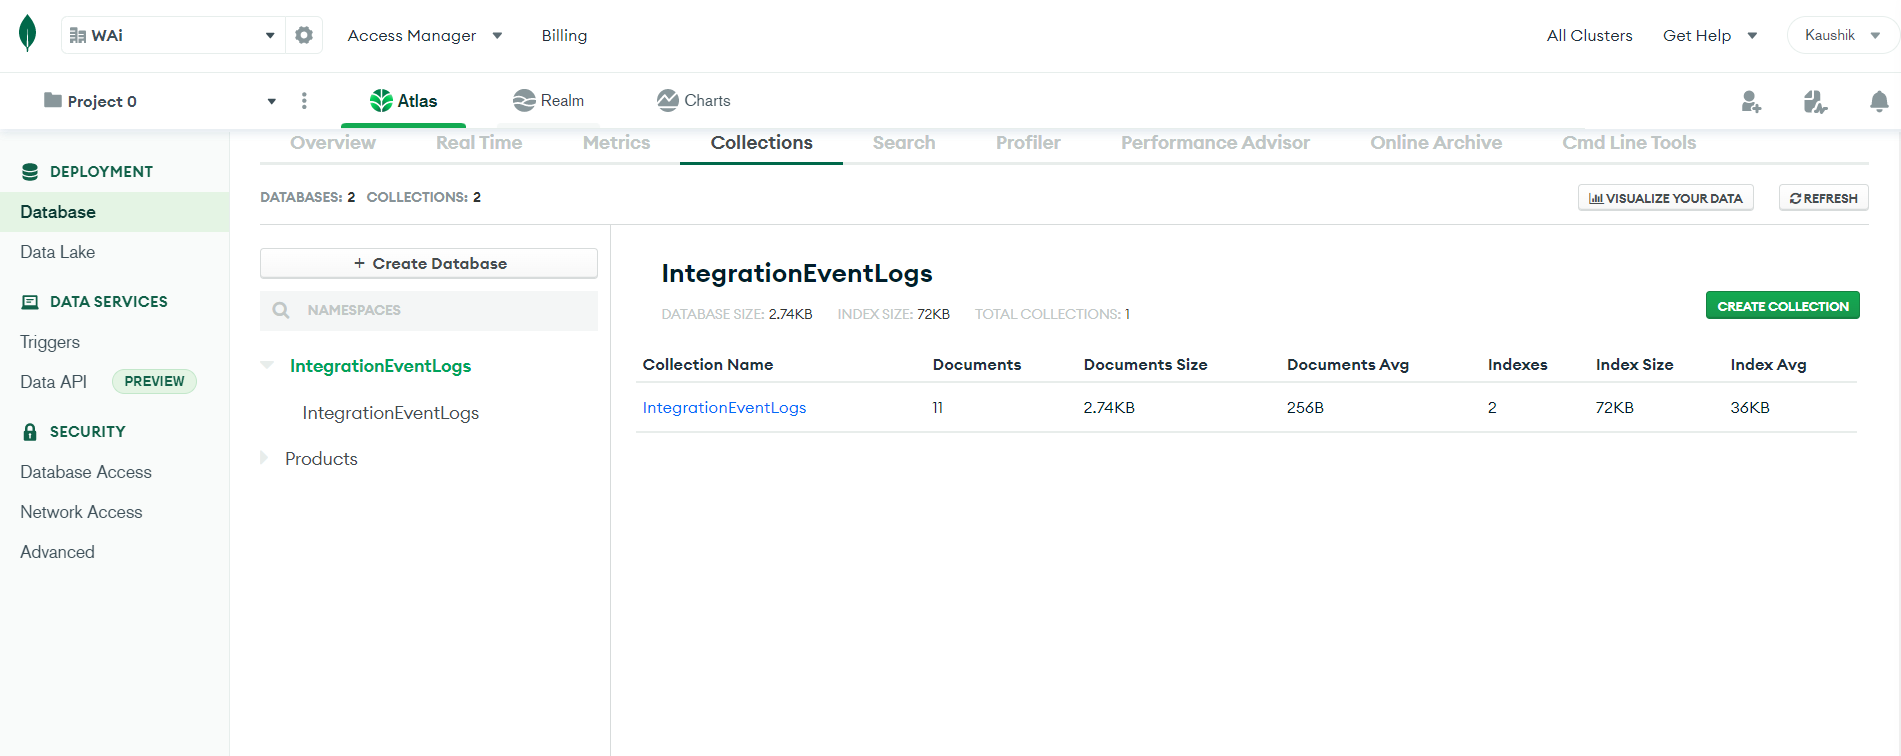Click Create Database button
The width and height of the screenshot is (1901, 756).
coord(429,263)
